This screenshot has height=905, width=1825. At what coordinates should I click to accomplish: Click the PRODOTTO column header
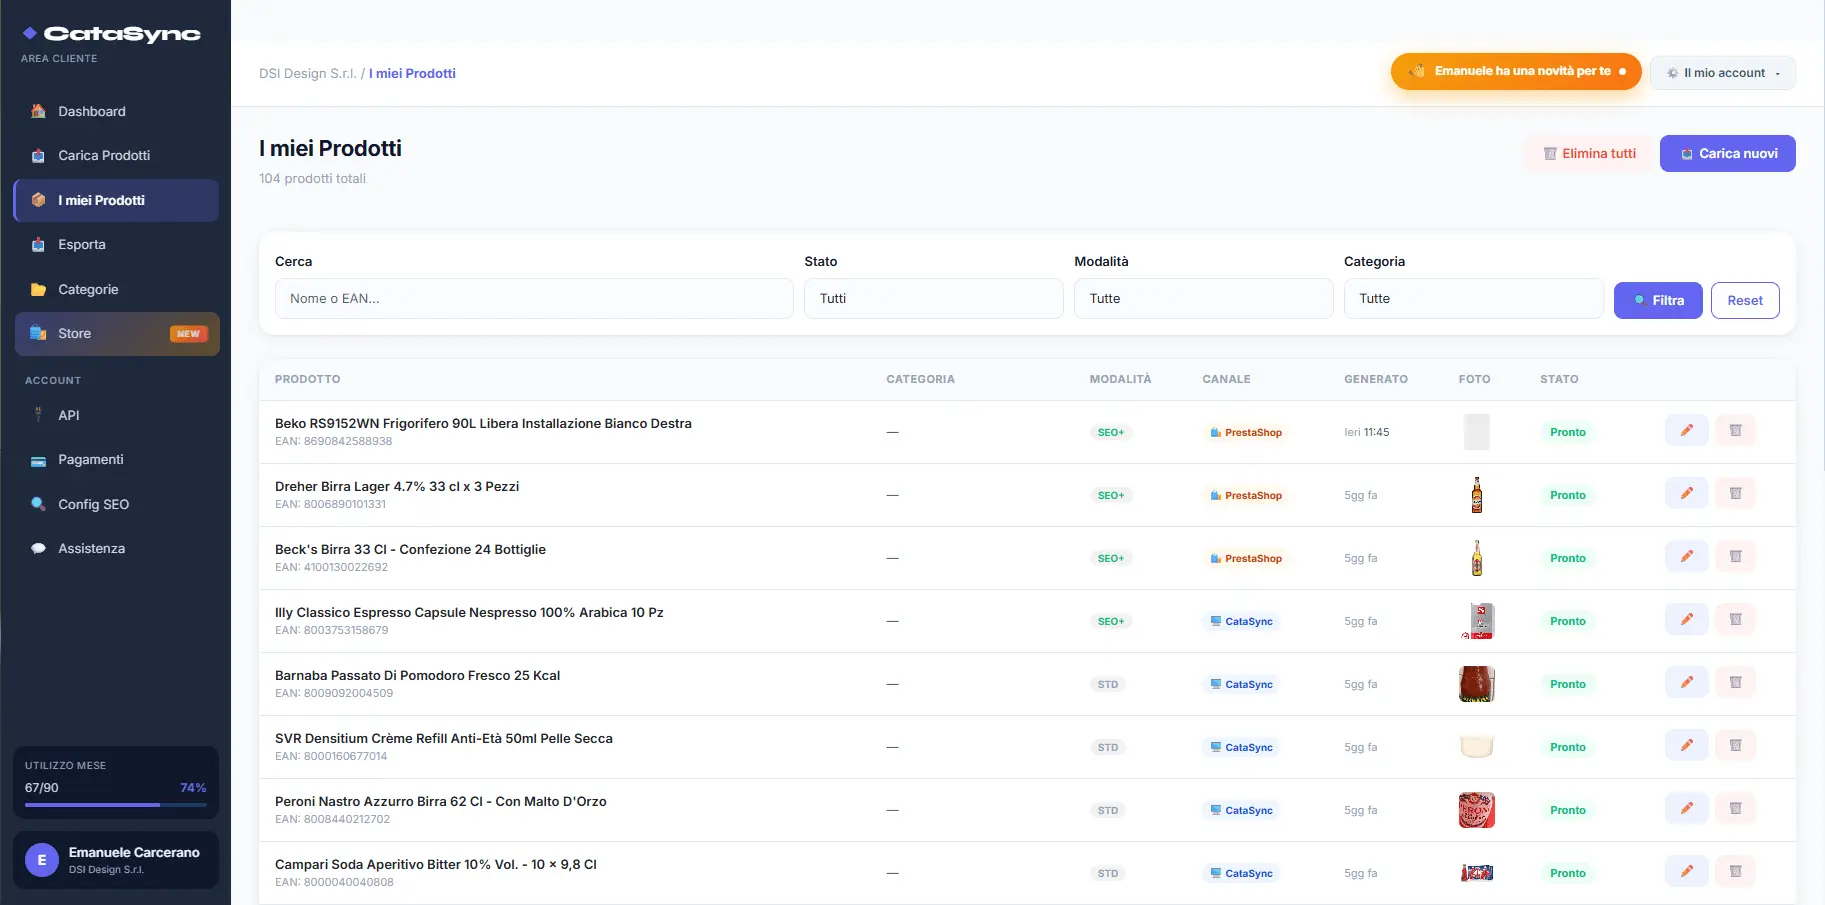(x=308, y=380)
